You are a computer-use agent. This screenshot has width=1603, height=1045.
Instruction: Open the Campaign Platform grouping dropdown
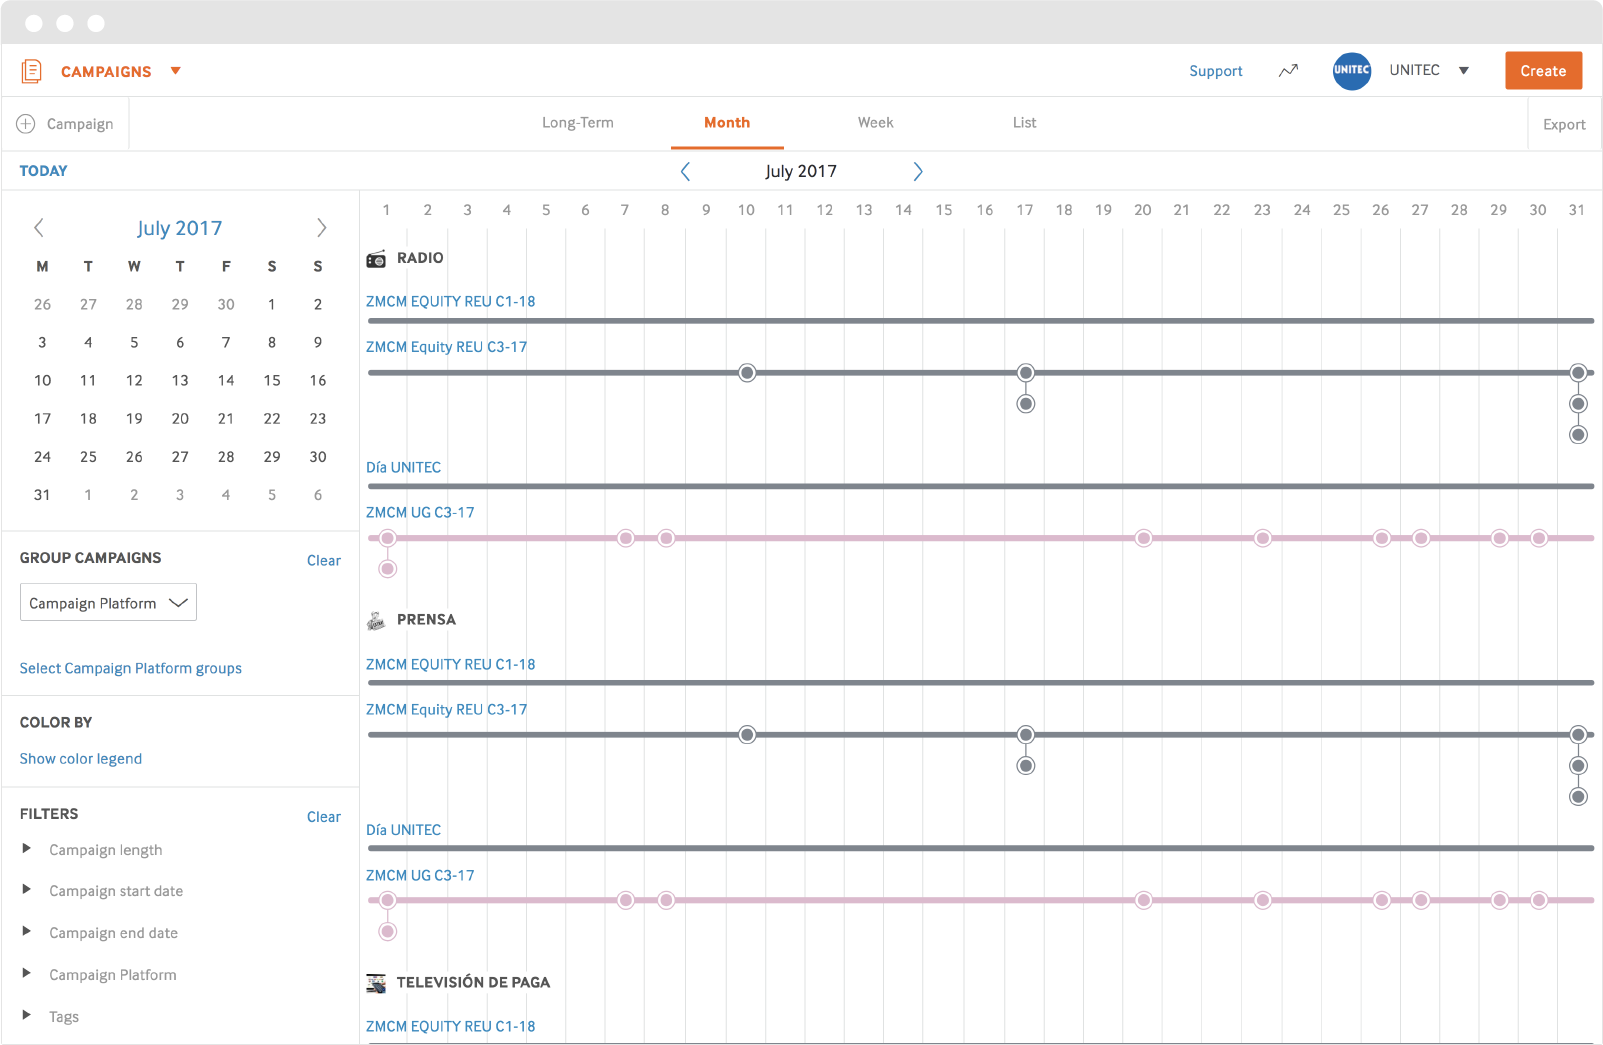[108, 603]
